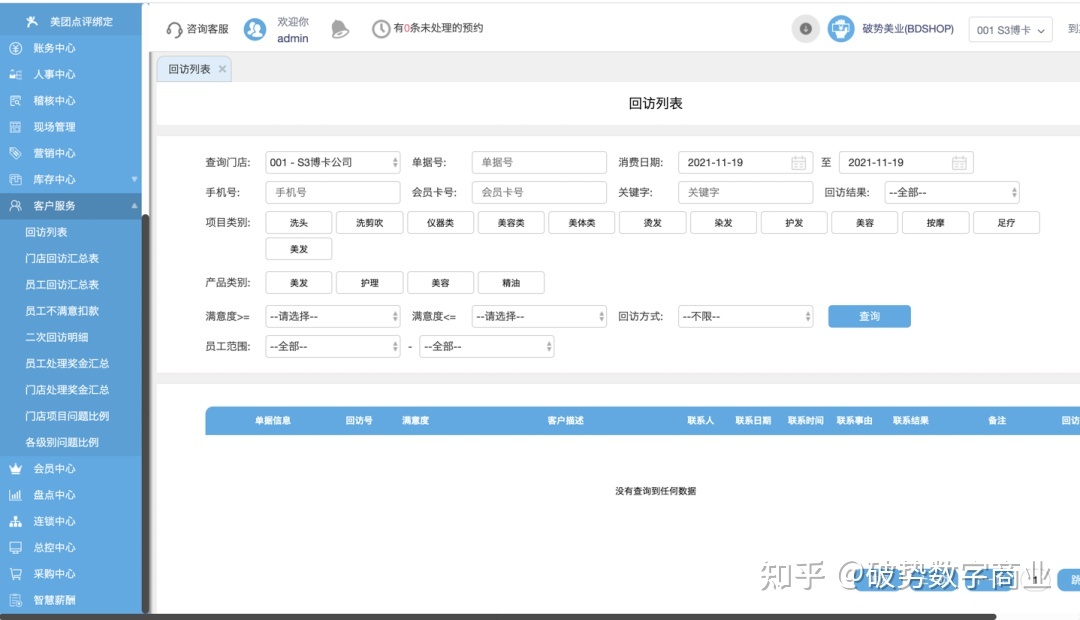Open 美团点评绑定 sidebar entry icon
The width and height of the screenshot is (1080, 620).
(32, 21)
